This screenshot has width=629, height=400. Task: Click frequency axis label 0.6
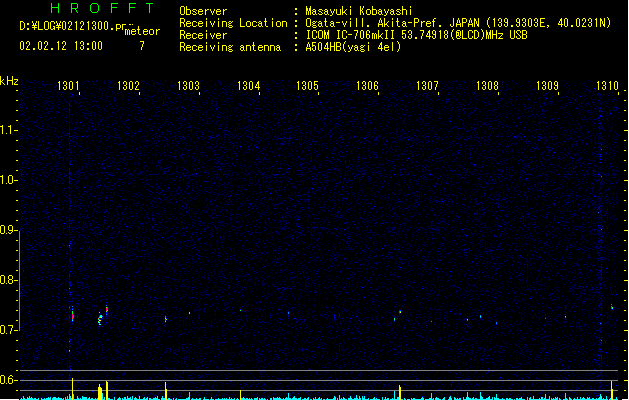[x=8, y=380]
